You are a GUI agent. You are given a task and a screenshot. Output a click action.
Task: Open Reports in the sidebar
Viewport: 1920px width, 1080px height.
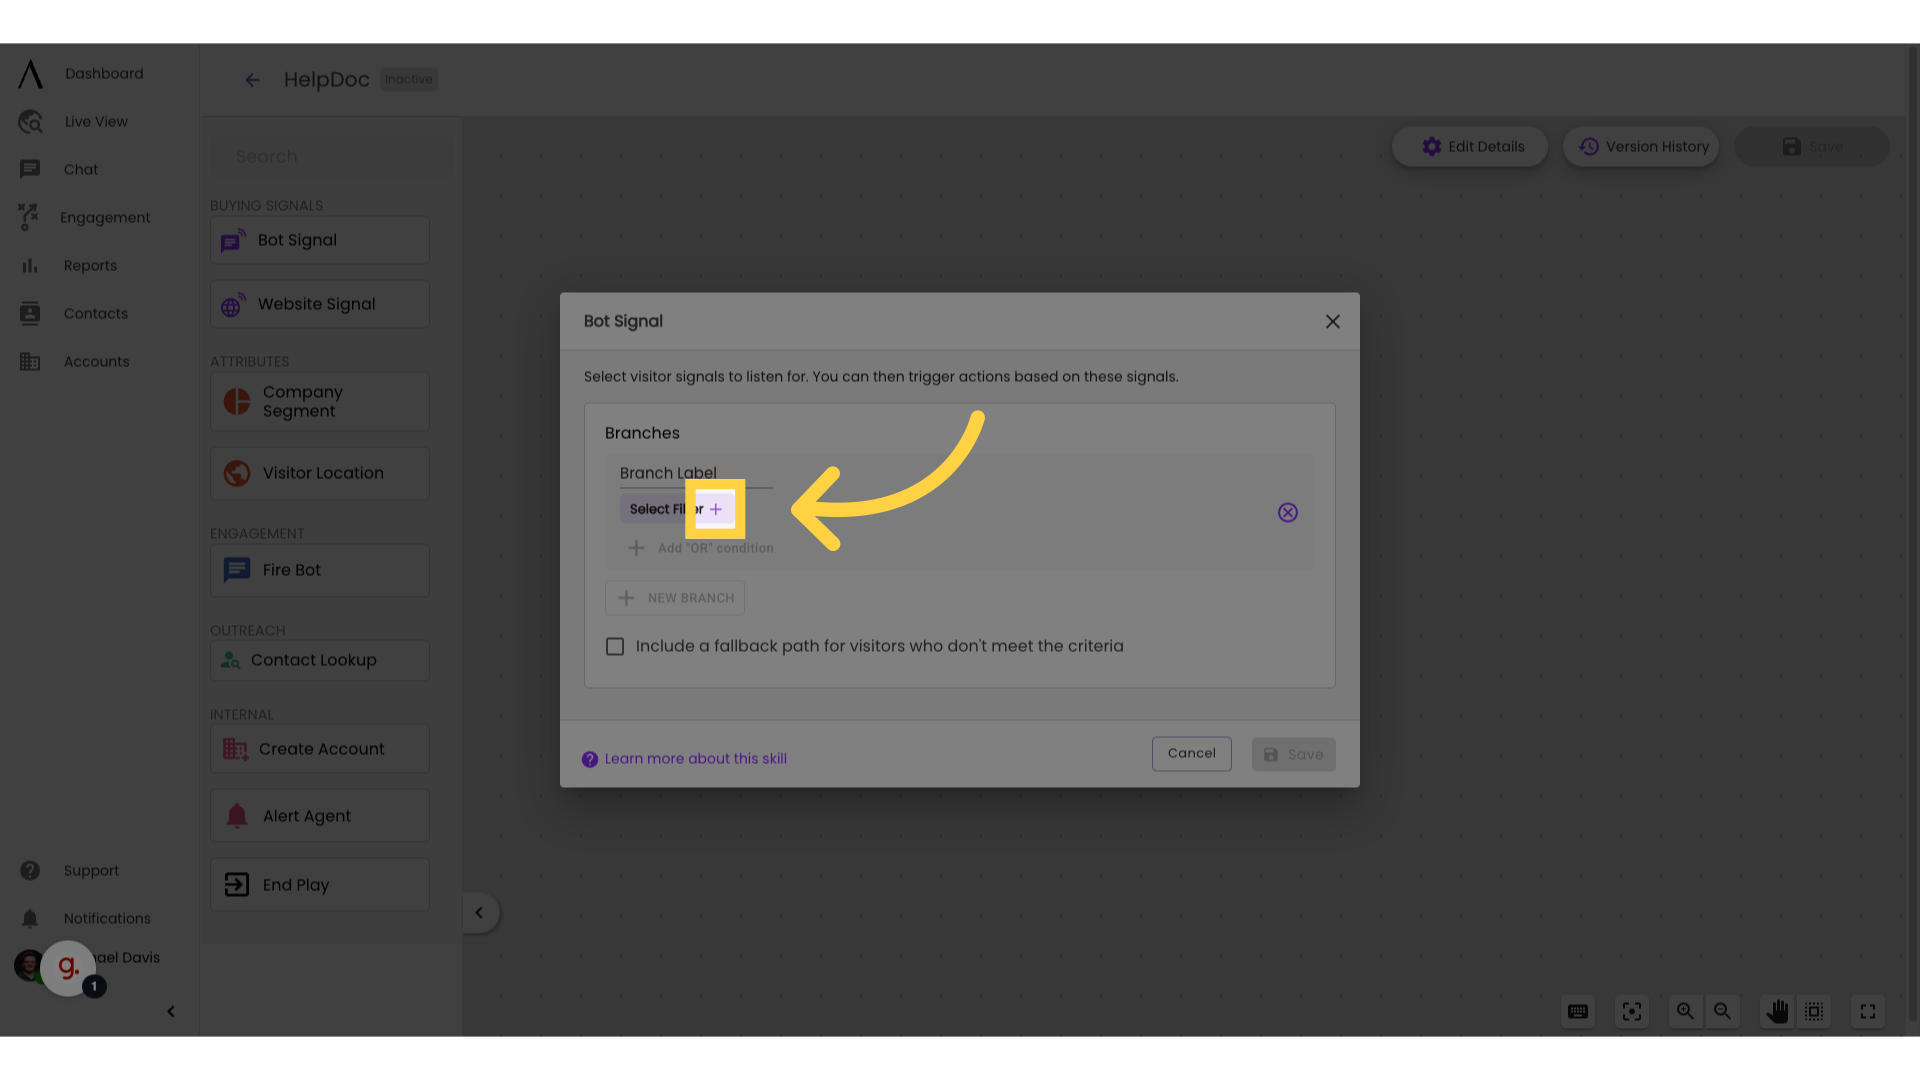coord(90,265)
